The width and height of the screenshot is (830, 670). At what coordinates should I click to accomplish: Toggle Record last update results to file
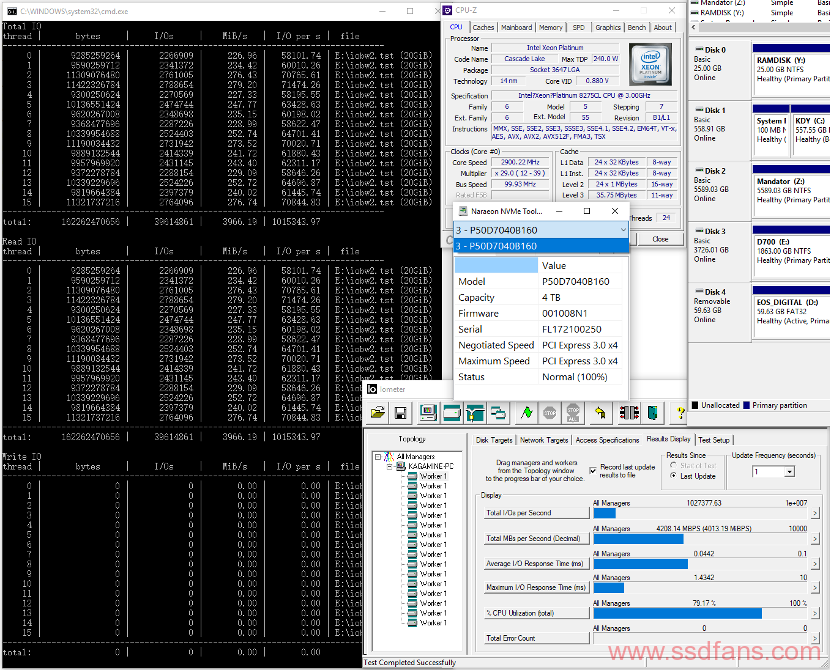point(593,470)
